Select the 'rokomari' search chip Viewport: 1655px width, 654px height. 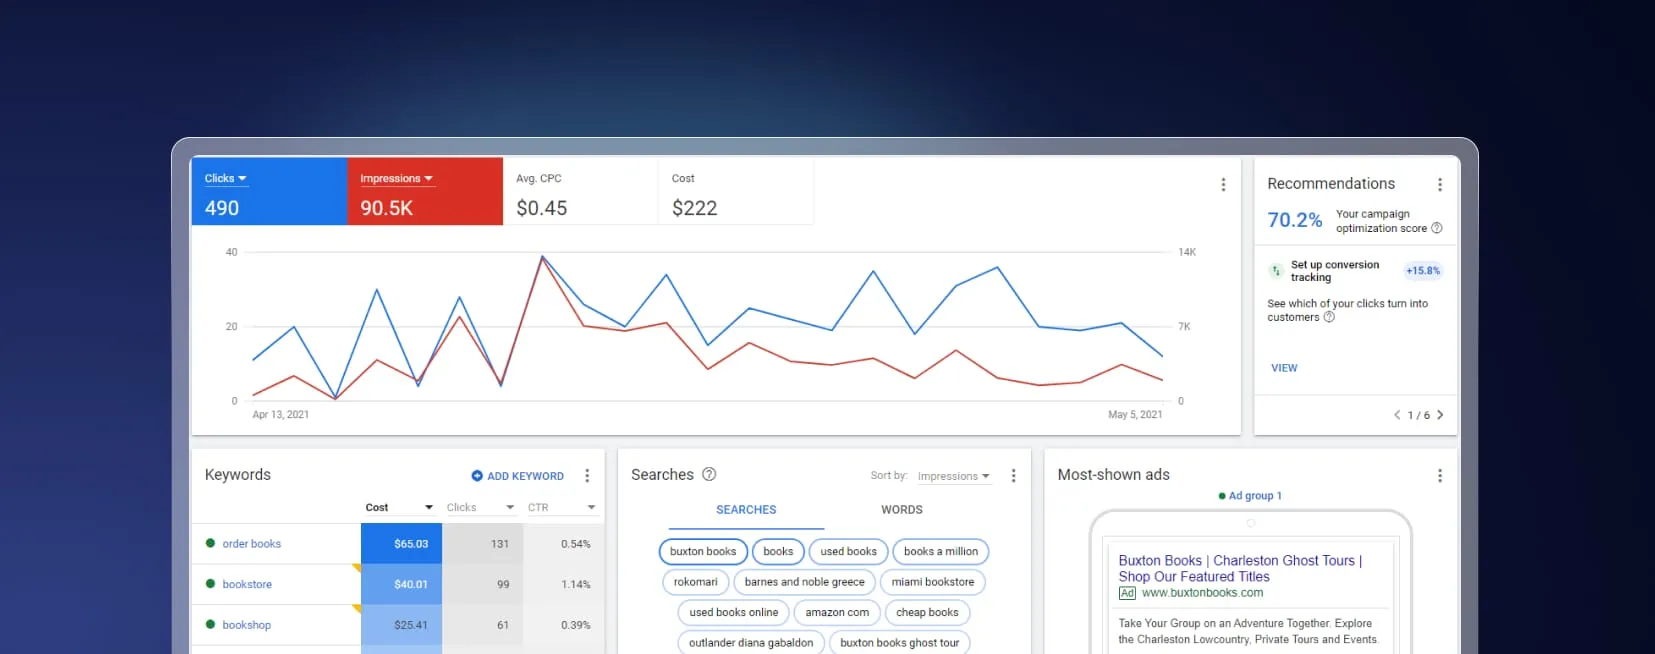click(x=695, y=582)
